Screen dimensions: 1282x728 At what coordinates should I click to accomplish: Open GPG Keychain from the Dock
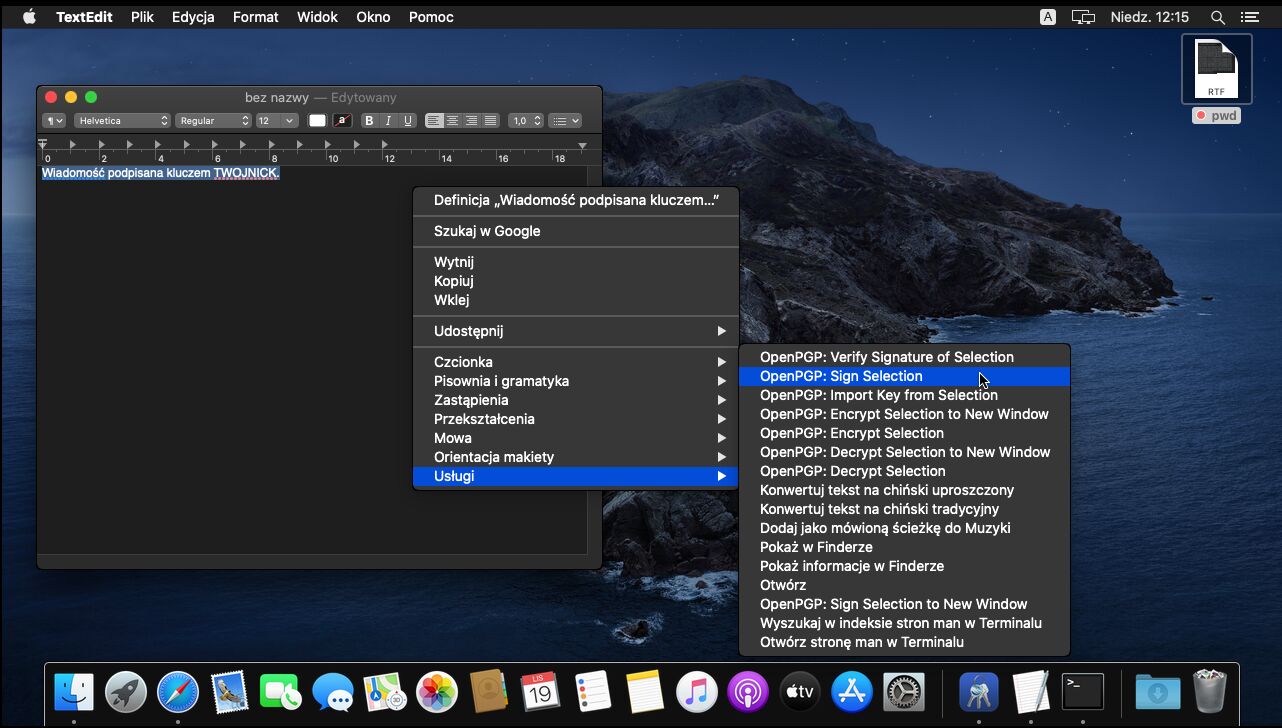(978, 691)
